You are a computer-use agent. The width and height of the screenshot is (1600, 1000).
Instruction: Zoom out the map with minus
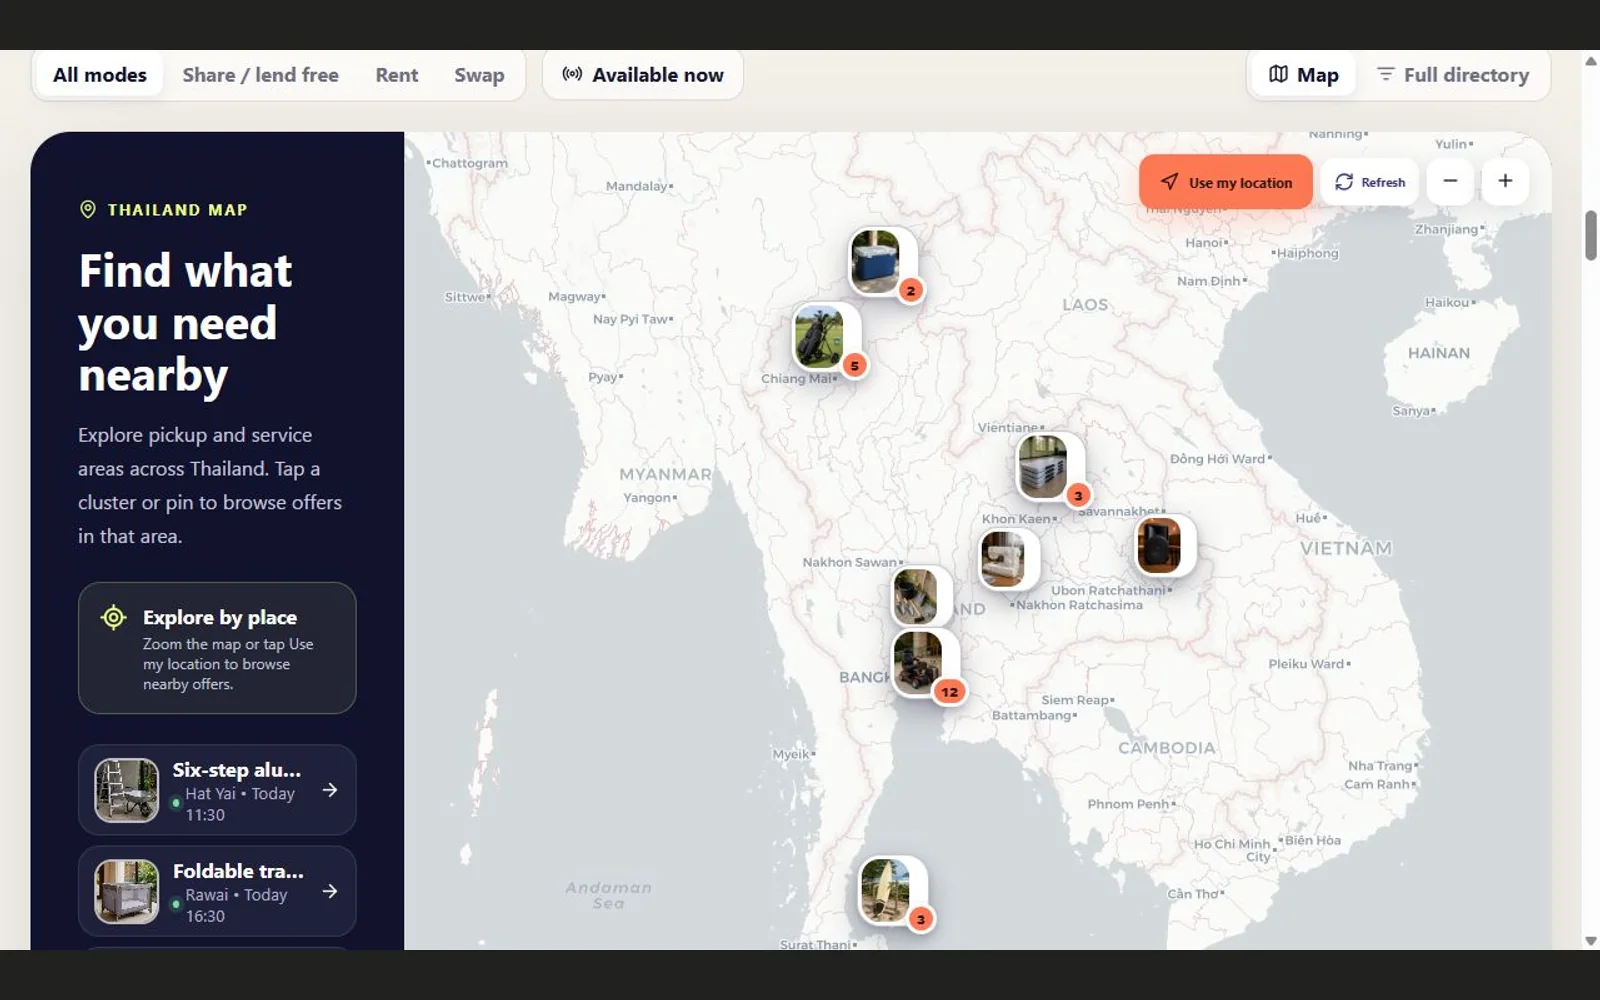1450,181
